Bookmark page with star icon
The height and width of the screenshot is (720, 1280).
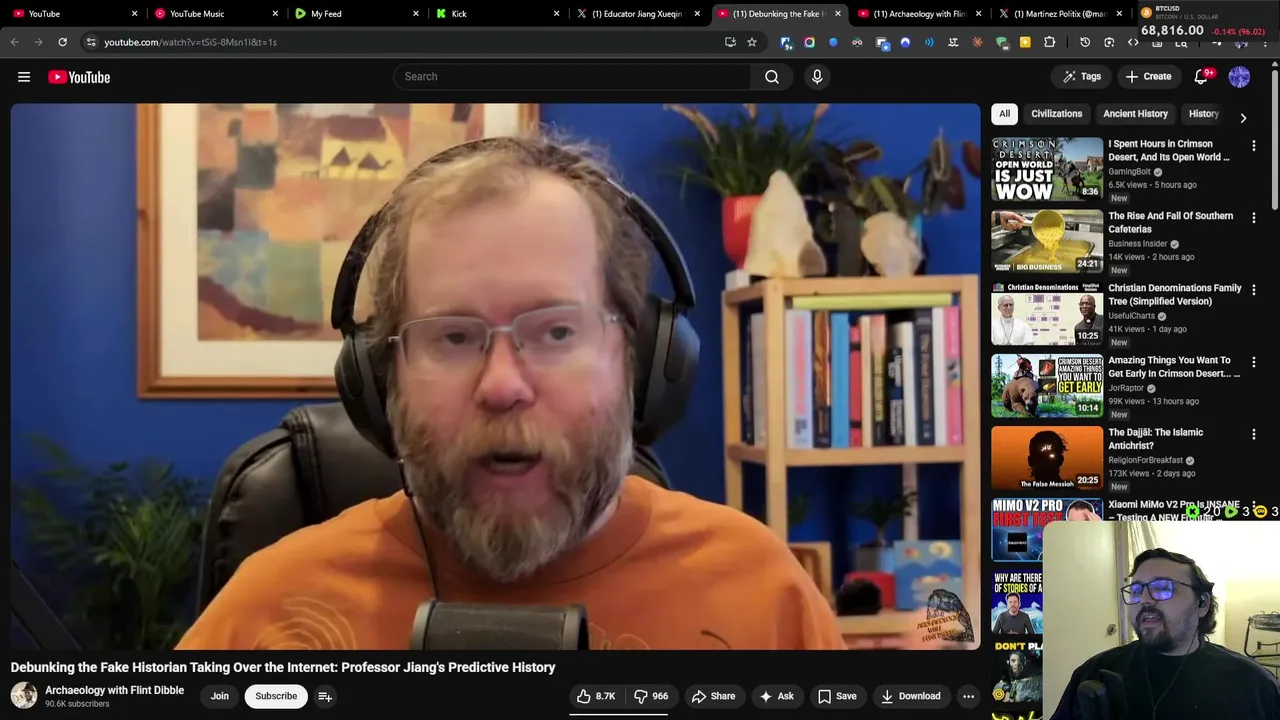752,42
